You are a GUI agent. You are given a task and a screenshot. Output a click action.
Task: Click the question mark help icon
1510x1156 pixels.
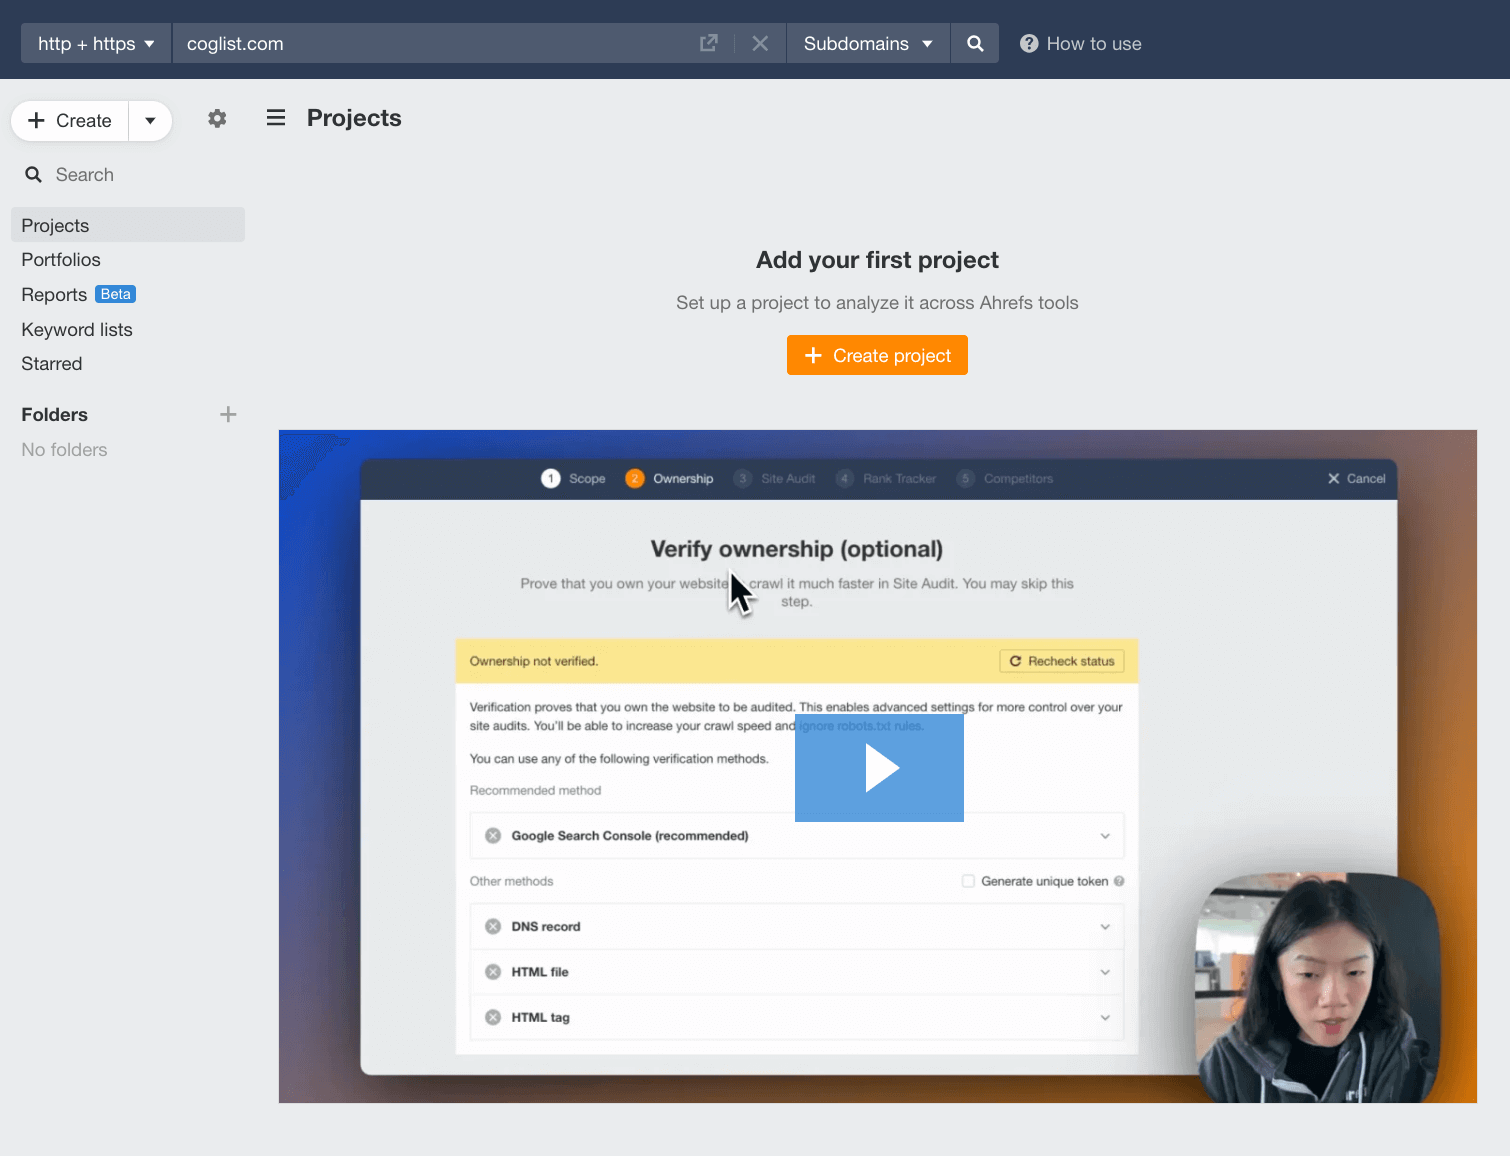[1029, 43]
